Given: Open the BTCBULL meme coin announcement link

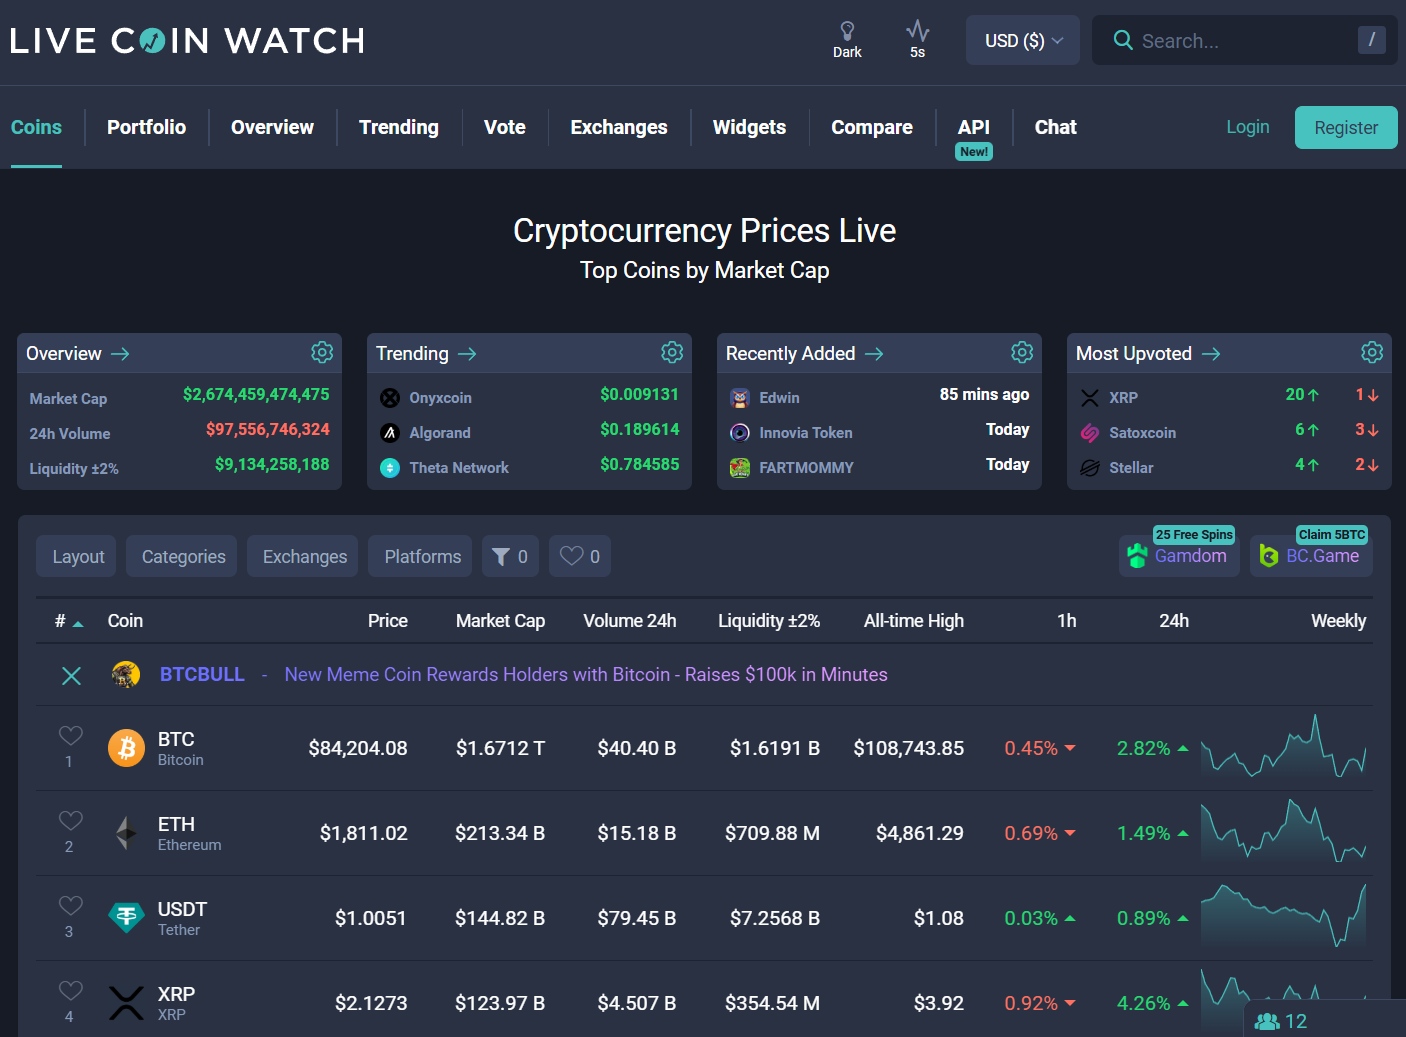Looking at the screenshot, I should [x=585, y=674].
